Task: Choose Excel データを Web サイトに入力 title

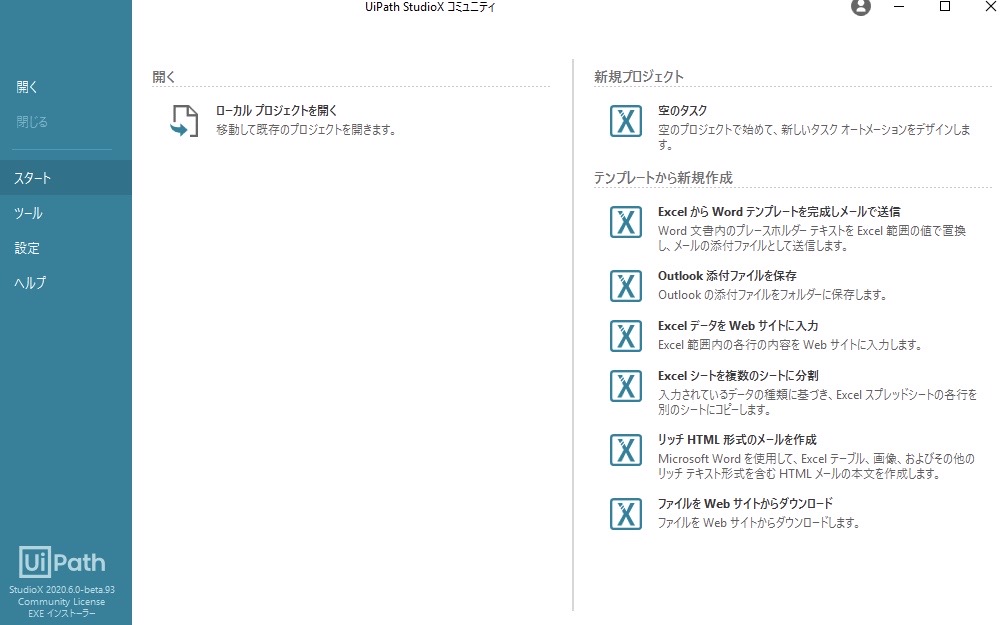Action: point(738,326)
